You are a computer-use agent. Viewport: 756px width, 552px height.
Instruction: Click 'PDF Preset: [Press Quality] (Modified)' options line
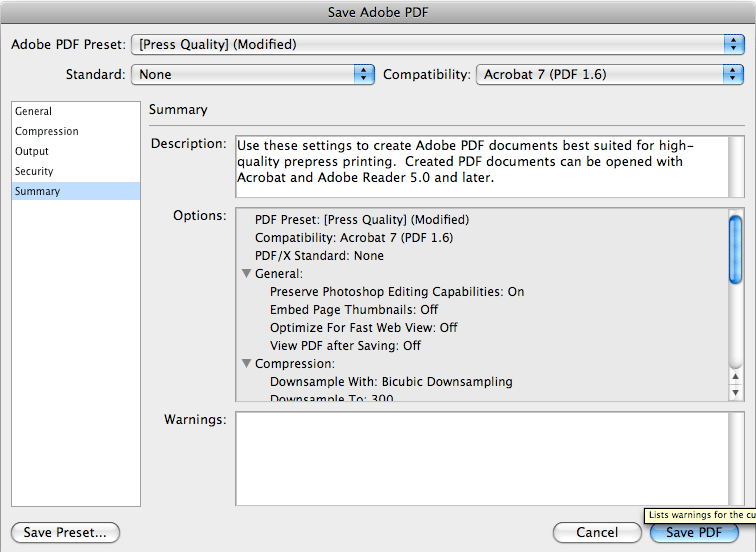pyautogui.click(x=362, y=220)
